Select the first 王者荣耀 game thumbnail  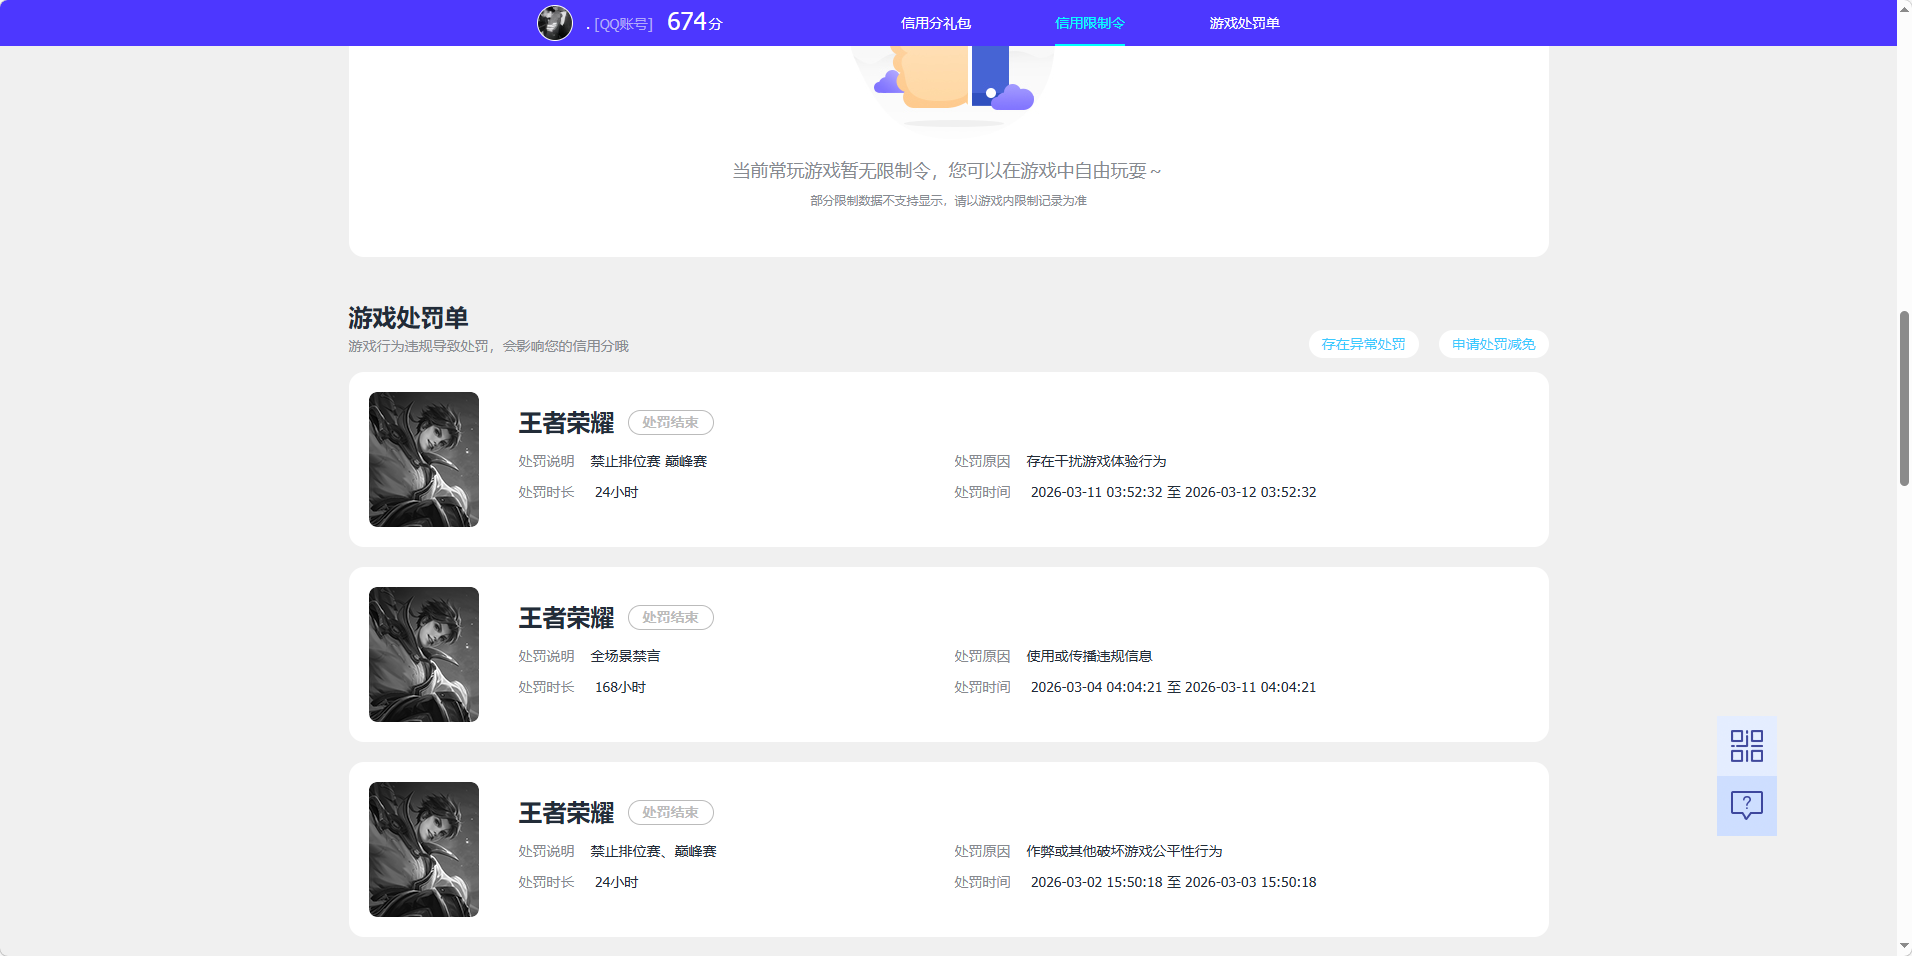click(423, 459)
